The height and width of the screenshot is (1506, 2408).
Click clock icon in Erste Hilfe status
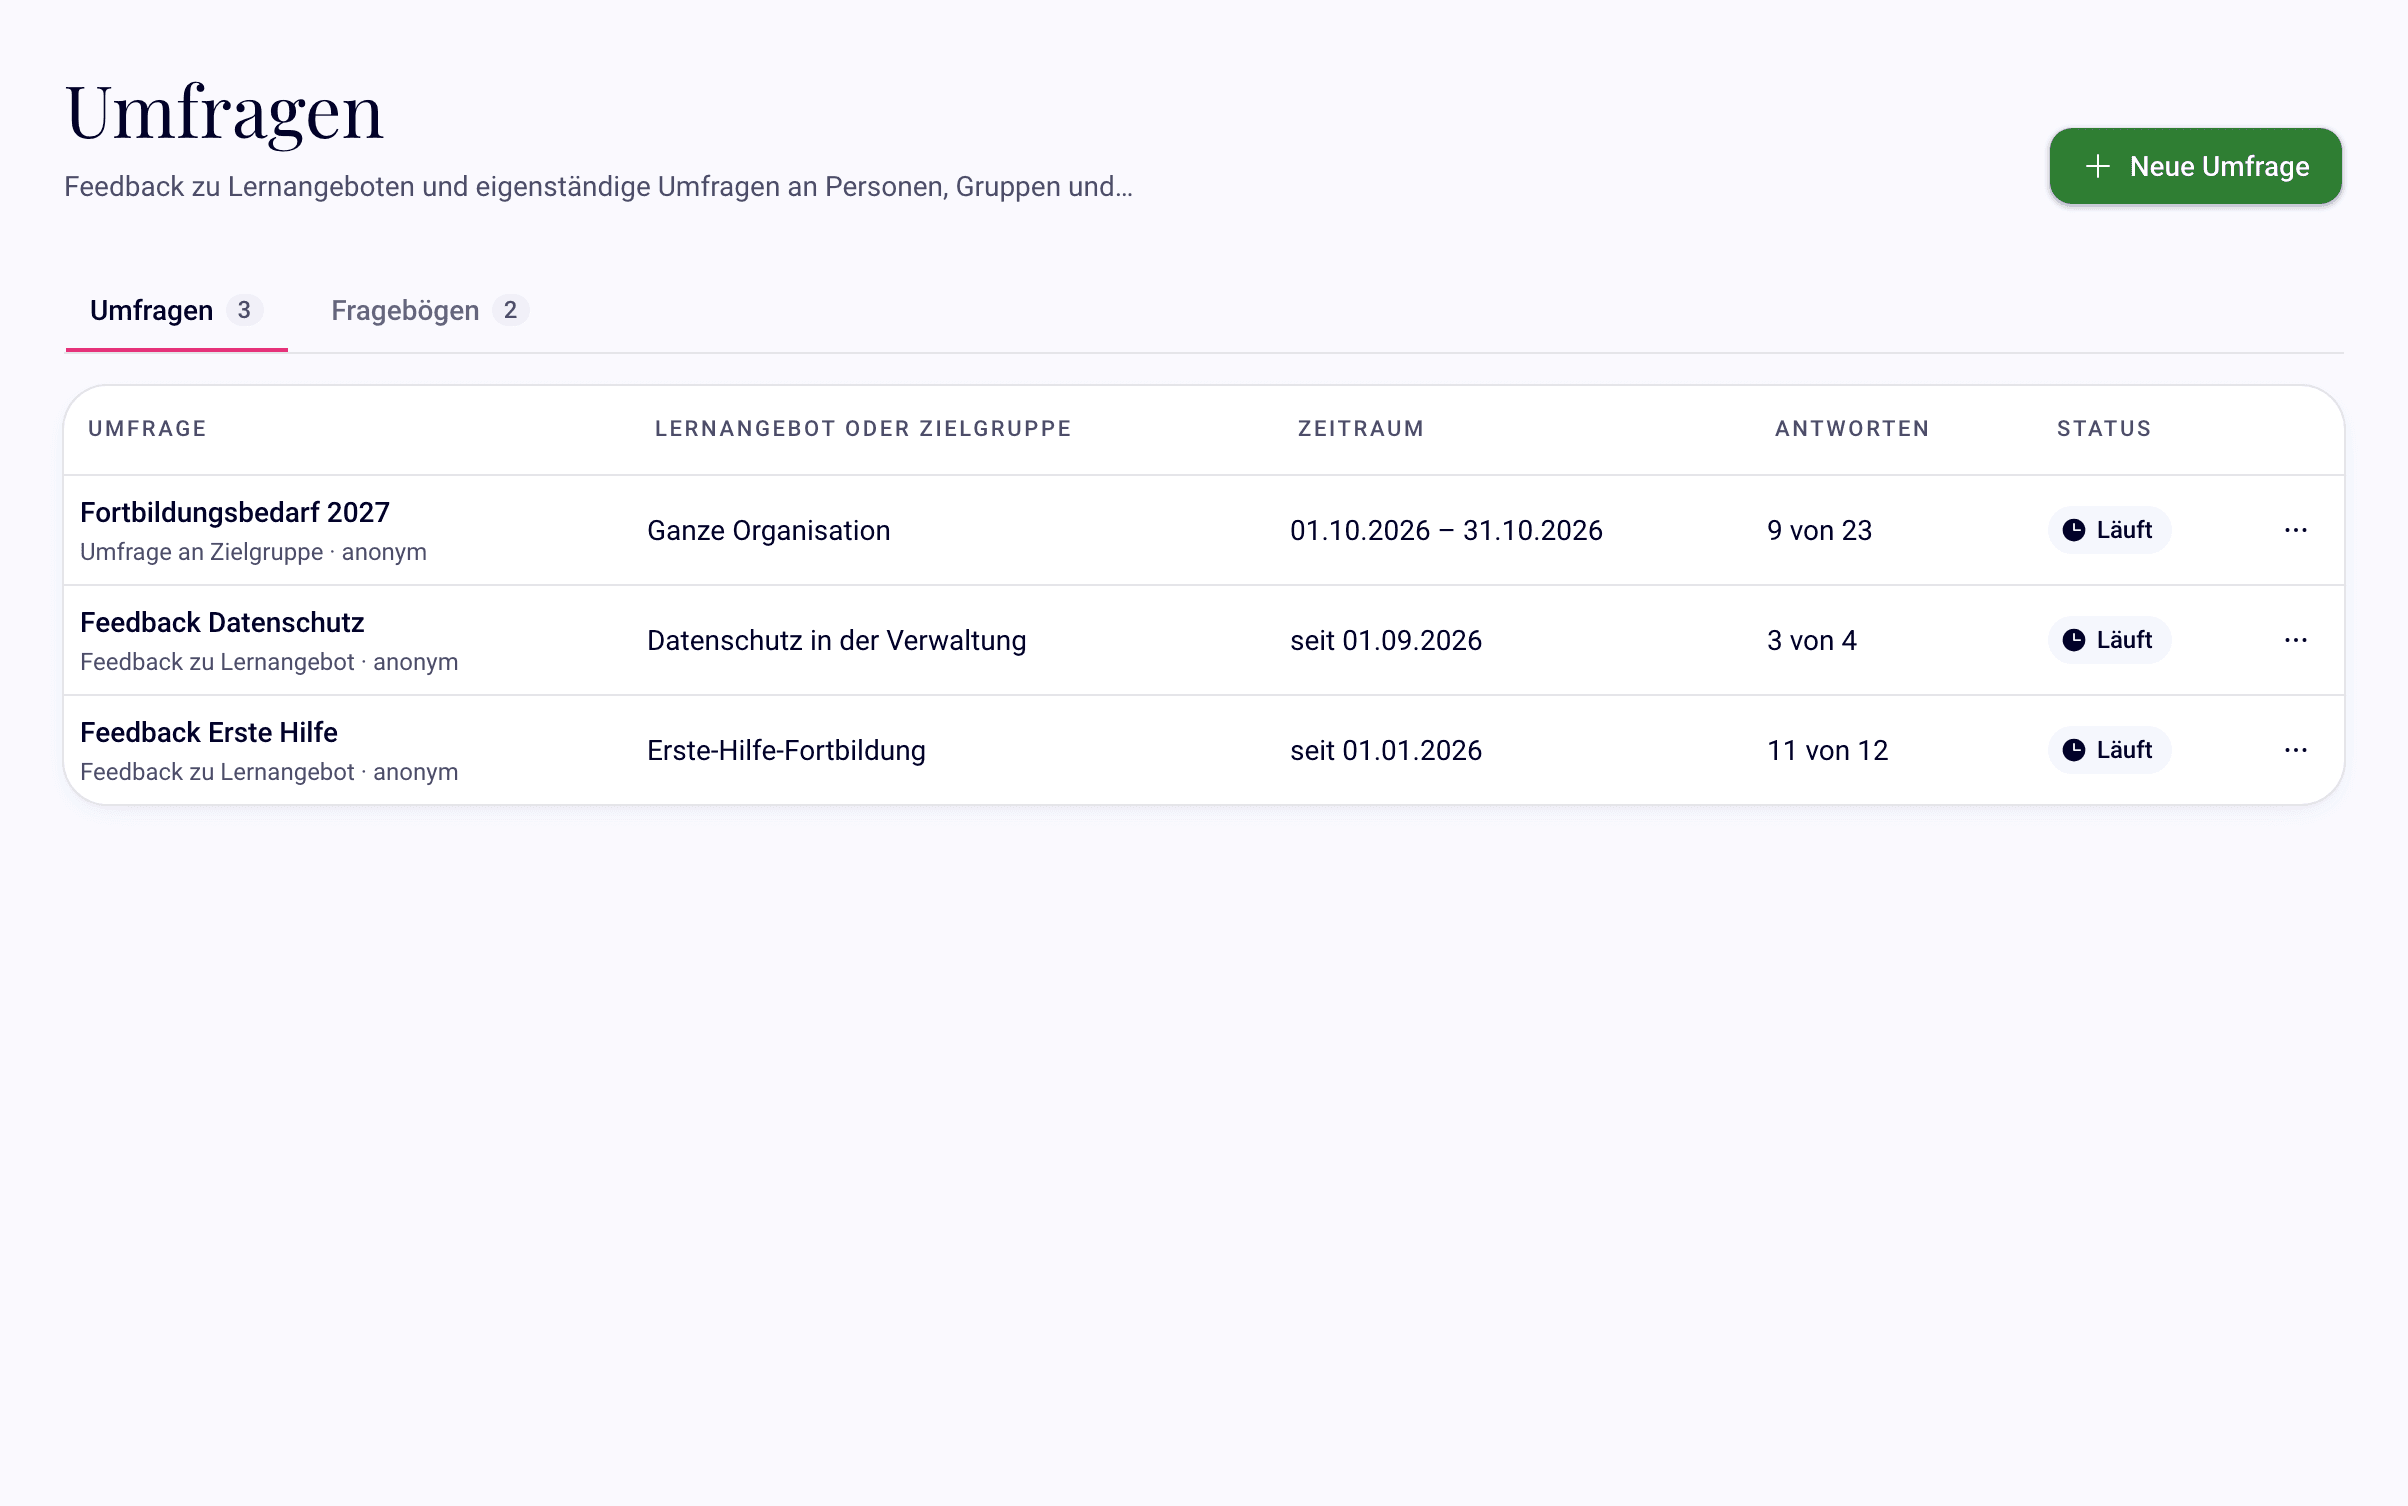pos(2074,750)
